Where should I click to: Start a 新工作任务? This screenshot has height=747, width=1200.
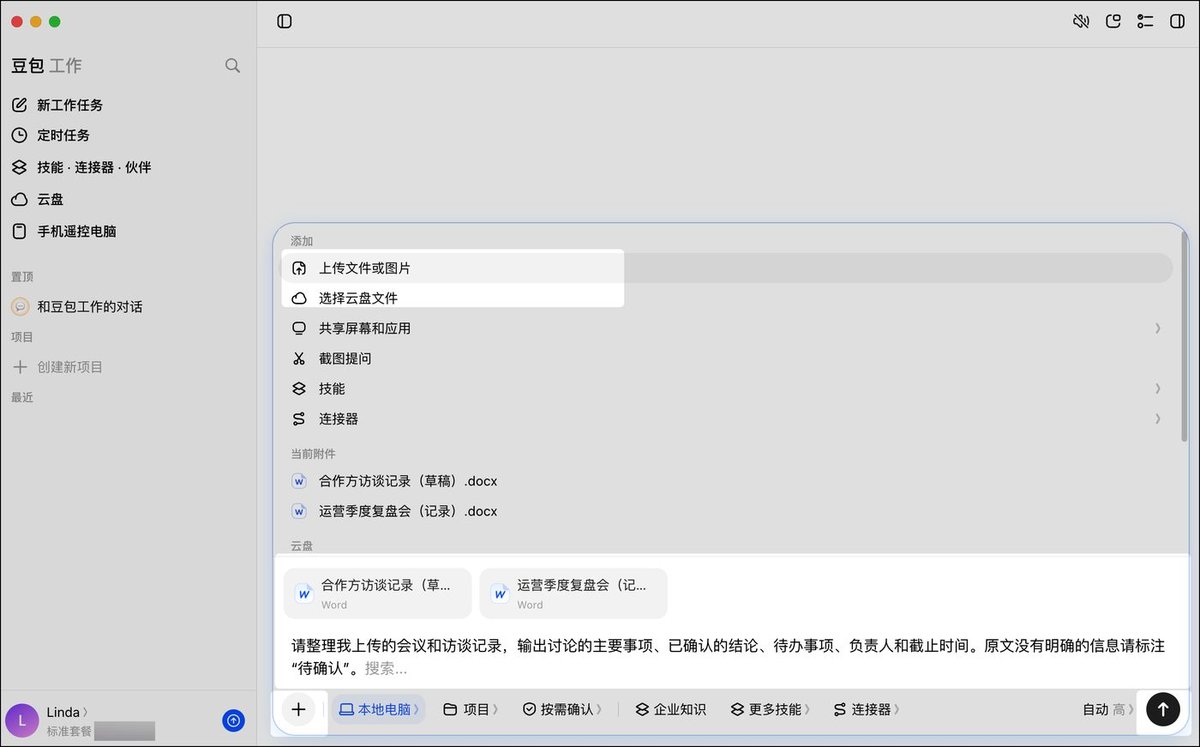click(x=128, y=105)
